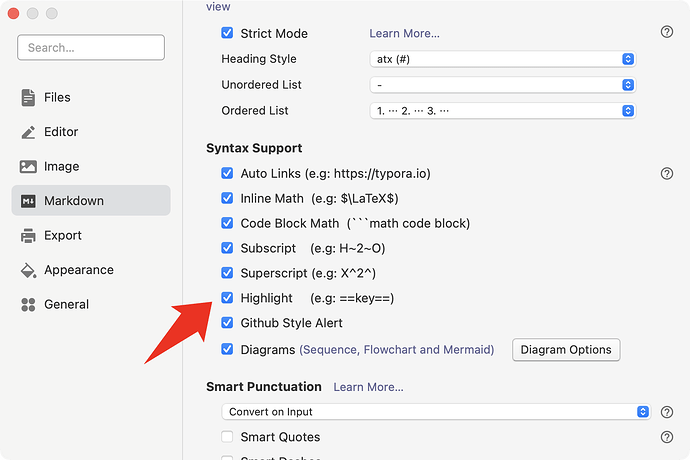Click the Export printer icon
The width and height of the screenshot is (690, 460).
[x=28, y=236]
